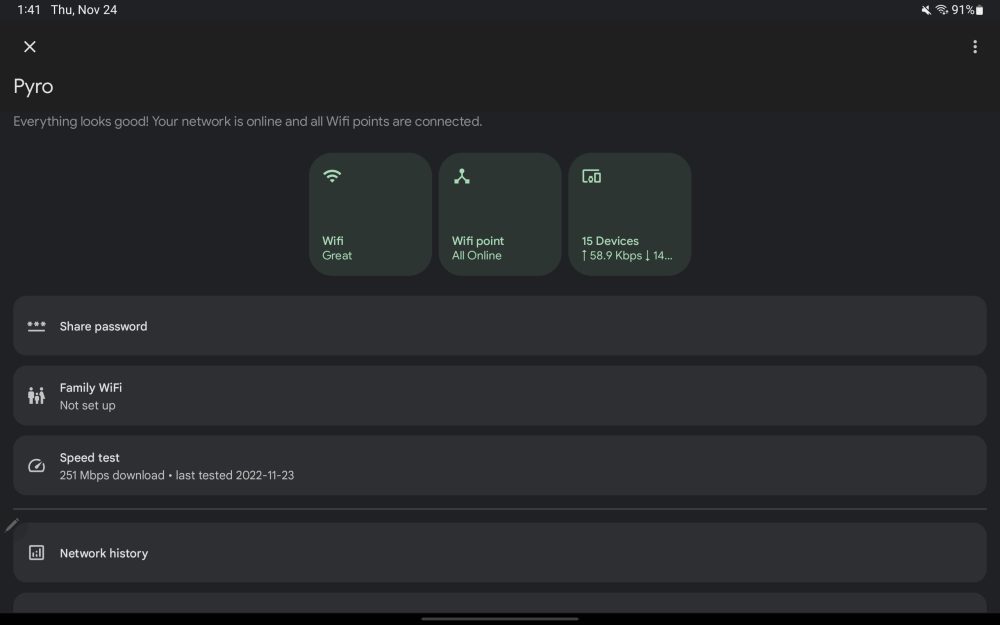View the "All Online" Wifi point status

tap(477, 255)
